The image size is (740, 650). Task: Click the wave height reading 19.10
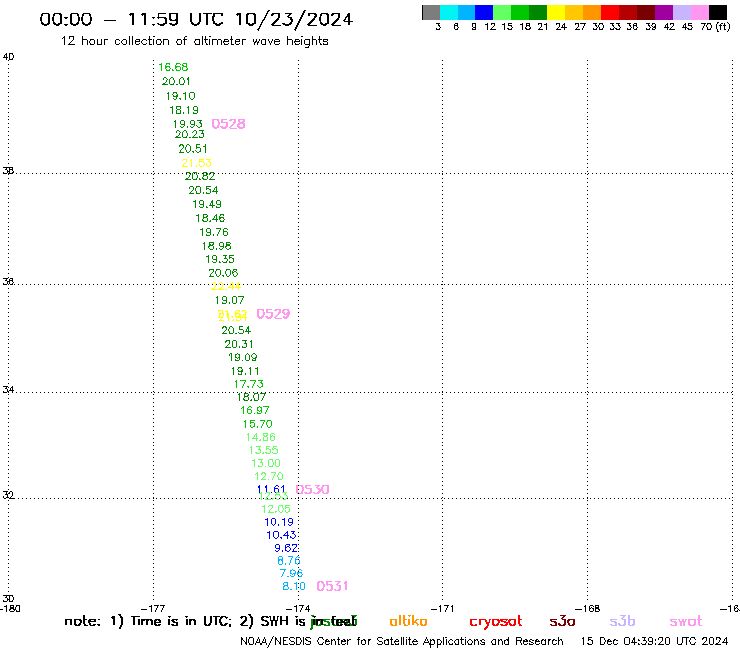click(x=180, y=96)
